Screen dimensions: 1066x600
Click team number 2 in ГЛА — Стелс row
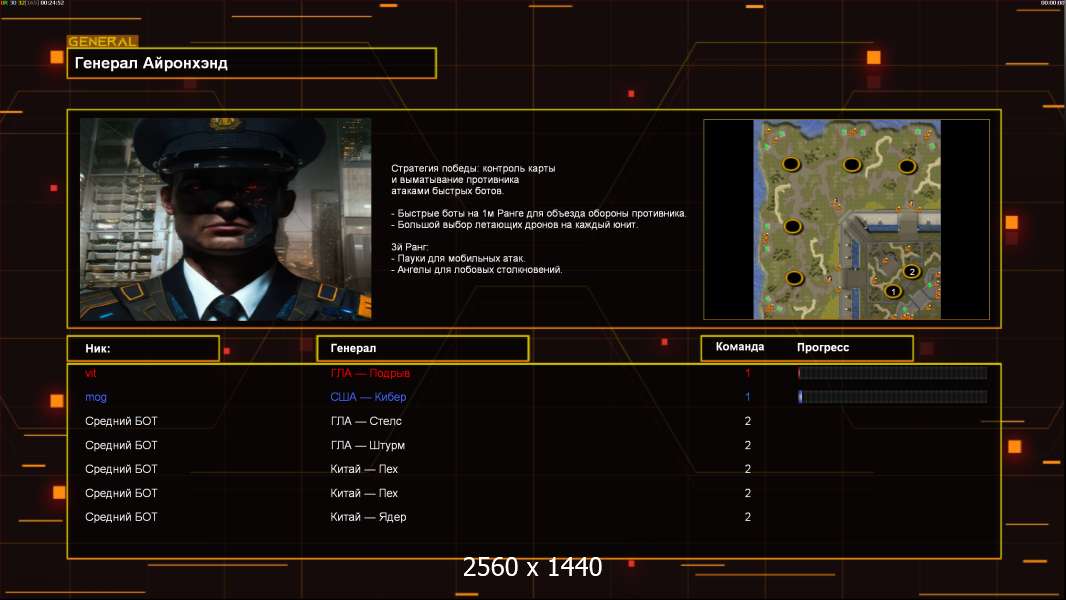pyautogui.click(x=748, y=421)
